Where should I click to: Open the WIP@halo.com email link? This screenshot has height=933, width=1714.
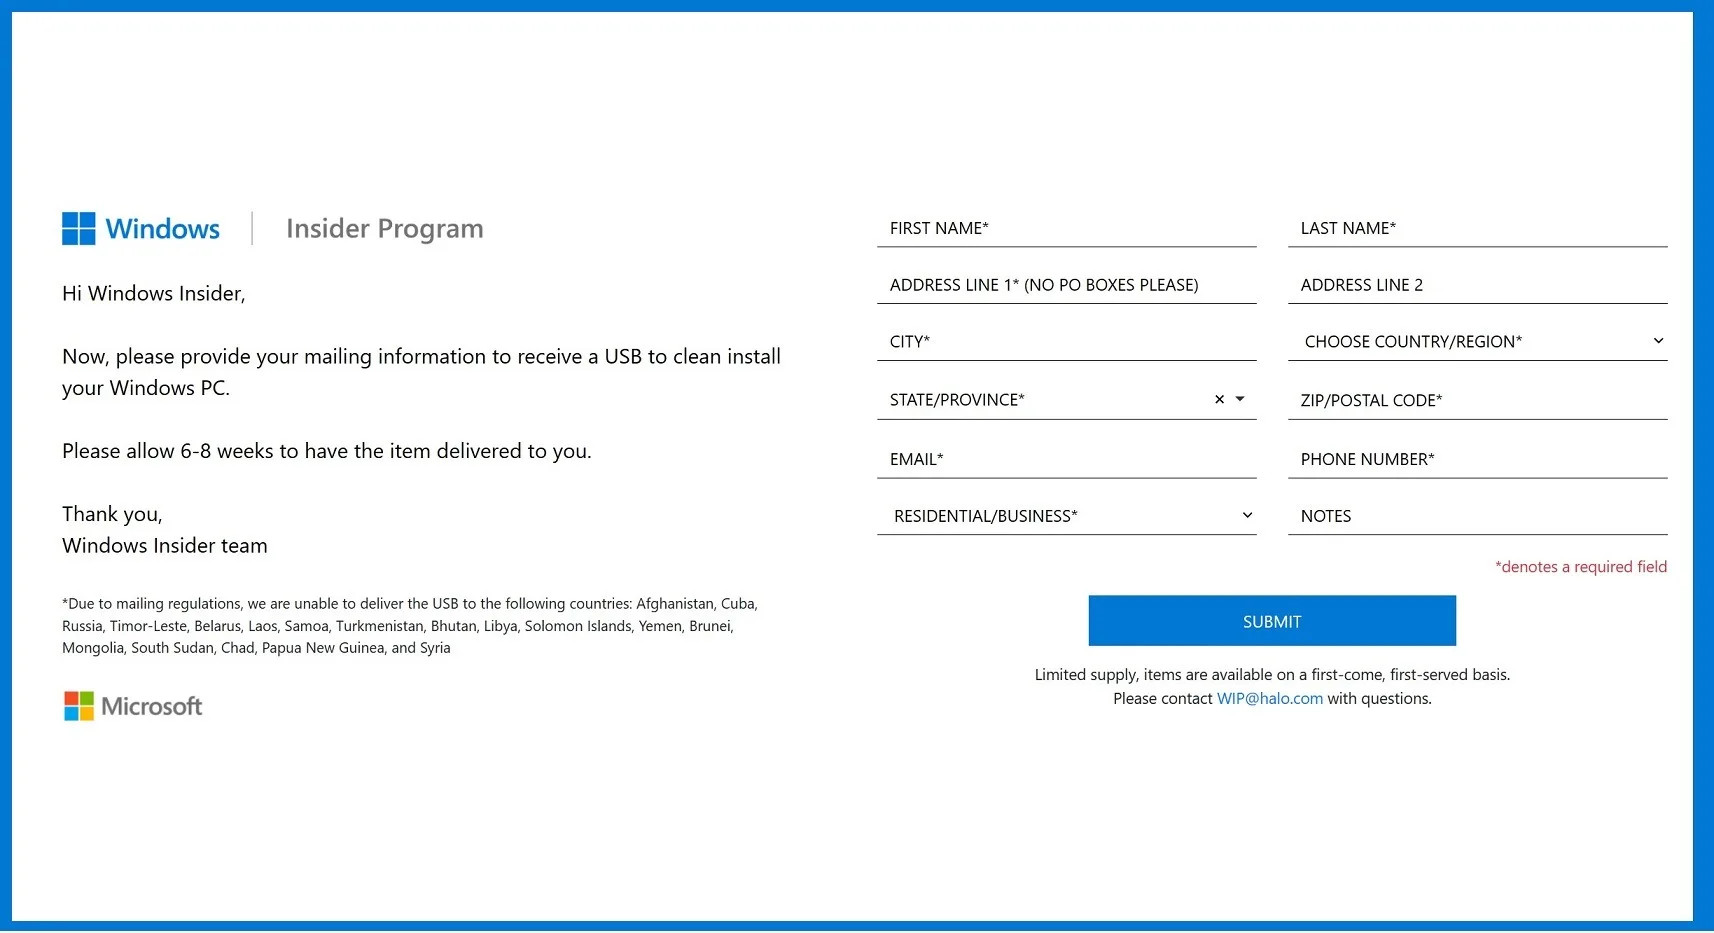[x=1270, y=699]
